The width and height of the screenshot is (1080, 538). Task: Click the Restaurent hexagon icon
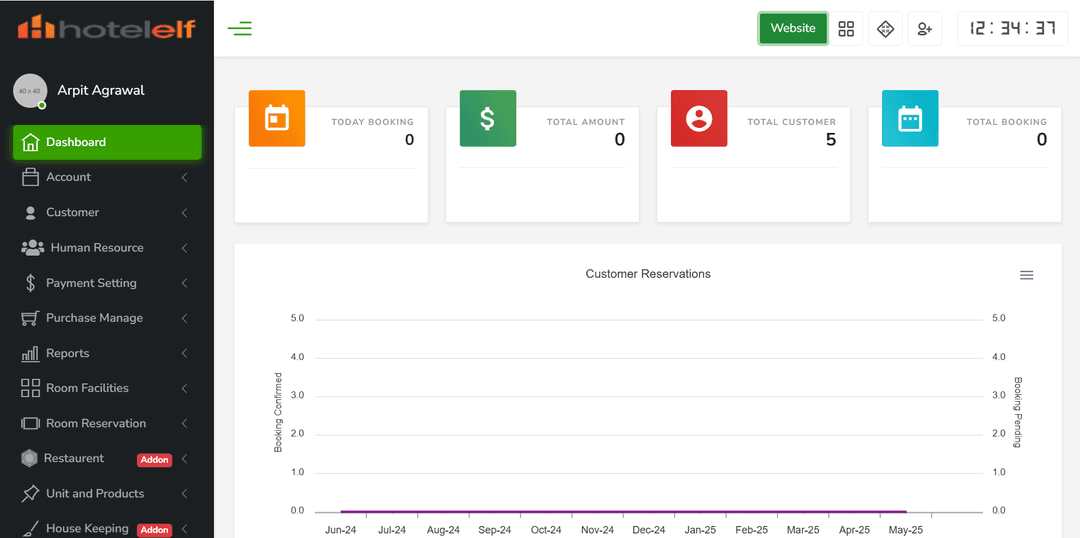coord(29,458)
